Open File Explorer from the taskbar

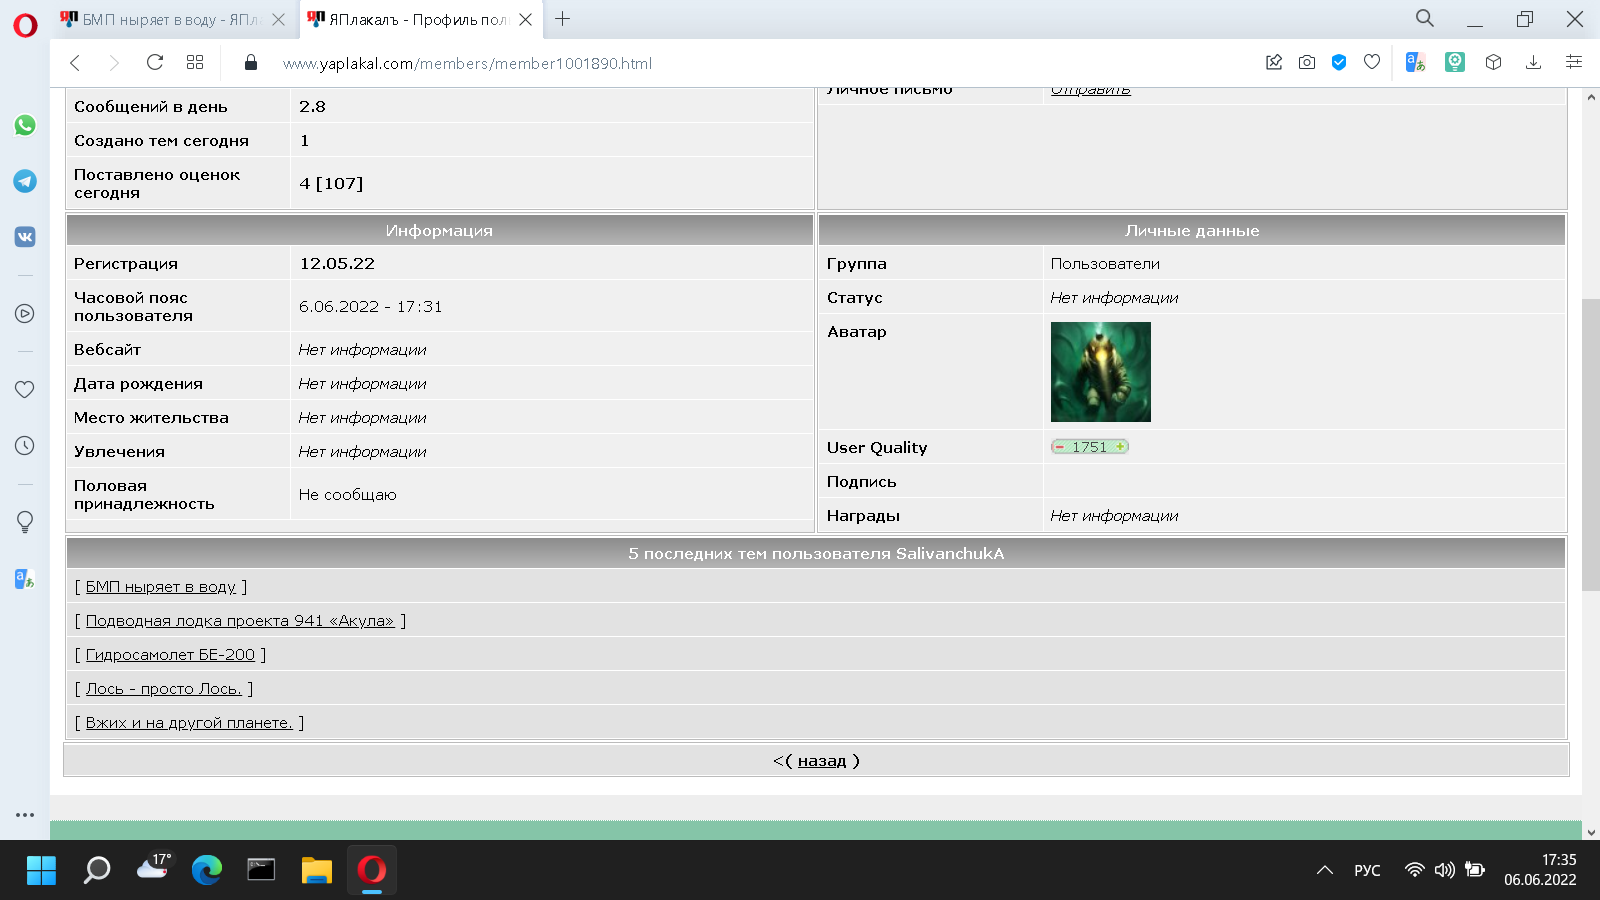(x=316, y=870)
